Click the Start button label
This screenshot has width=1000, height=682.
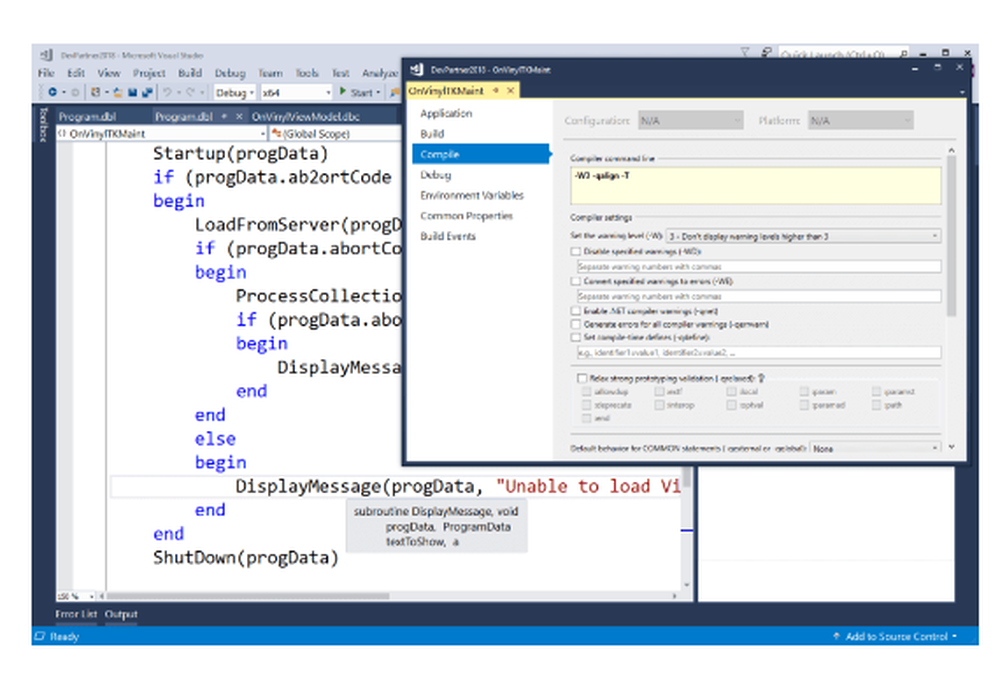pos(361,93)
